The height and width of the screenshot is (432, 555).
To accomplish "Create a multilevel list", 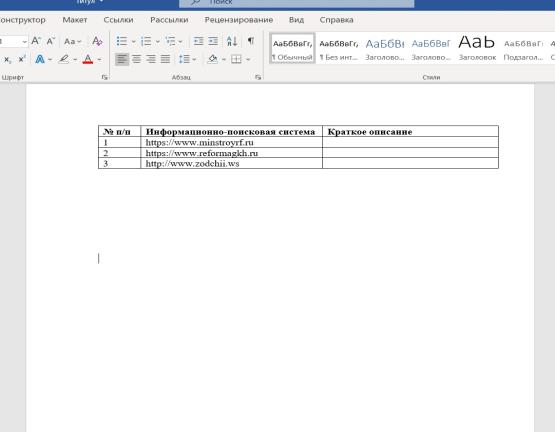I will pos(170,41).
